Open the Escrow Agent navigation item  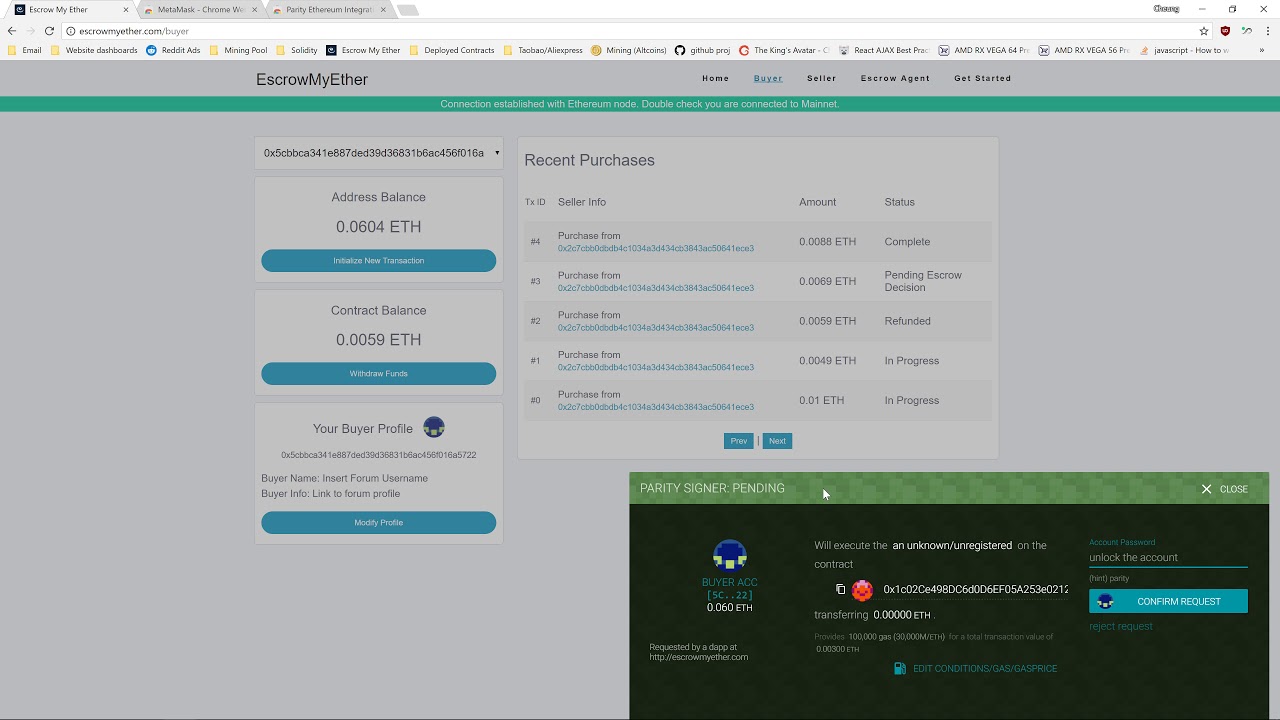point(895,78)
